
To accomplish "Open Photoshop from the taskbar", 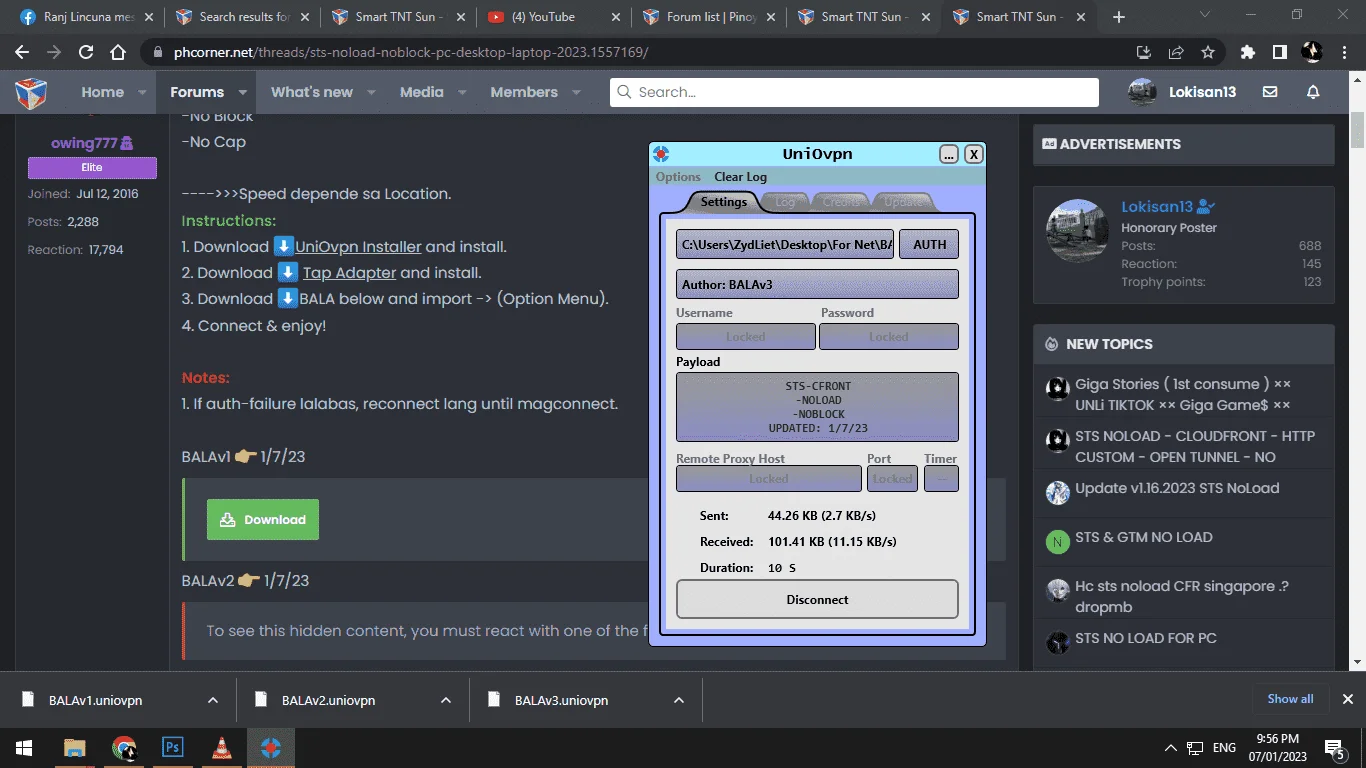I will [173, 748].
